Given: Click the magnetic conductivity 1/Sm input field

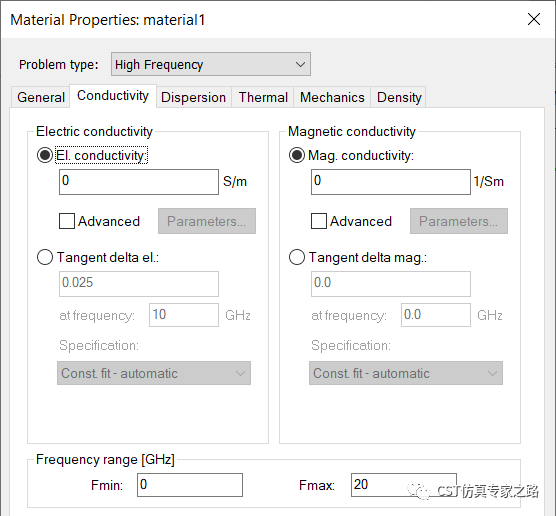Looking at the screenshot, I should 391,182.
